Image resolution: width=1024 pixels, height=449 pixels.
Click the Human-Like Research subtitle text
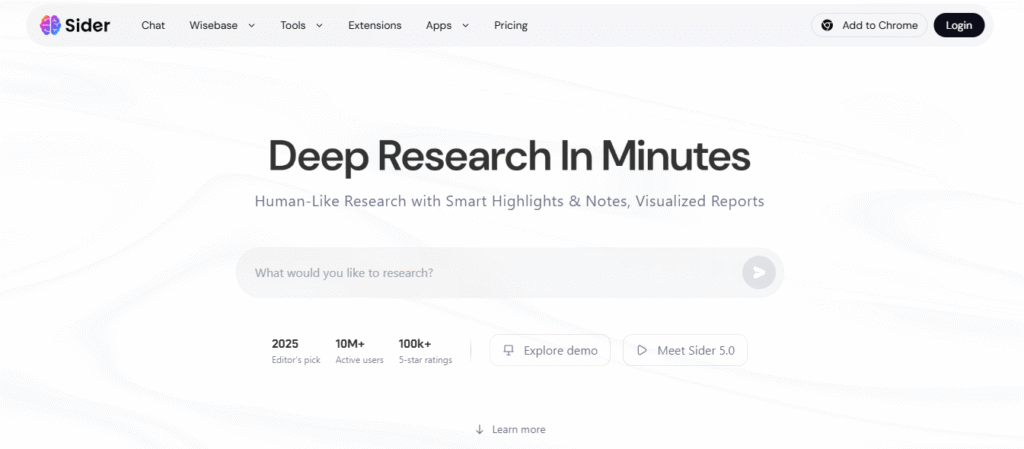(x=509, y=201)
